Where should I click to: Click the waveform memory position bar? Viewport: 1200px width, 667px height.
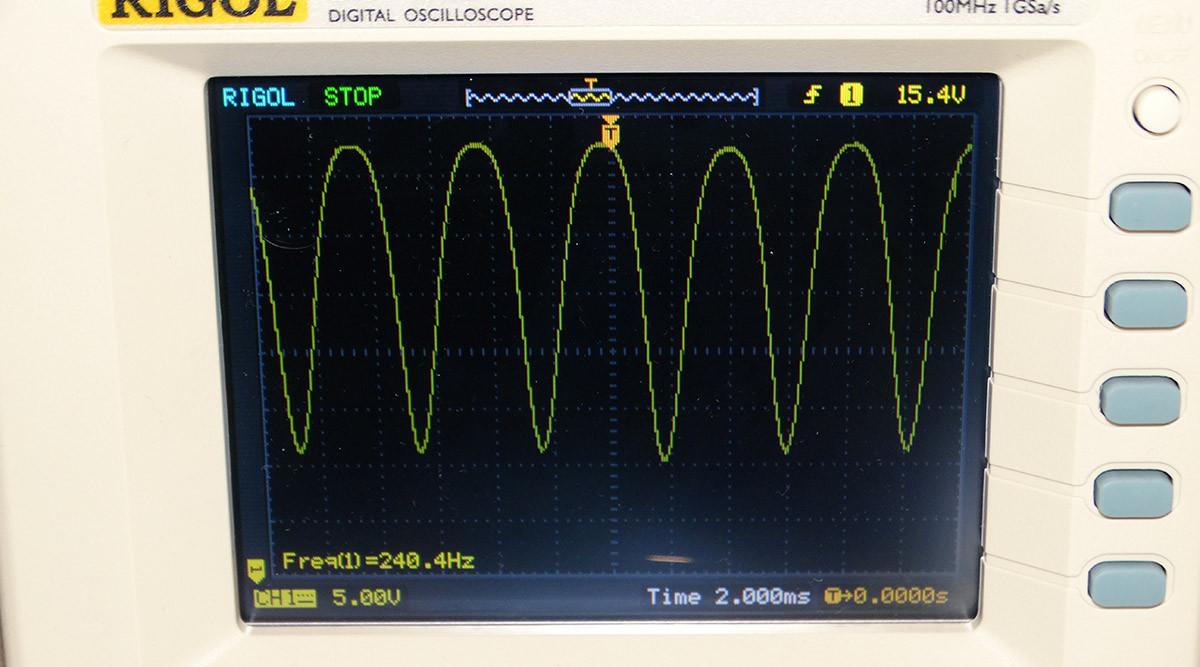(x=612, y=97)
